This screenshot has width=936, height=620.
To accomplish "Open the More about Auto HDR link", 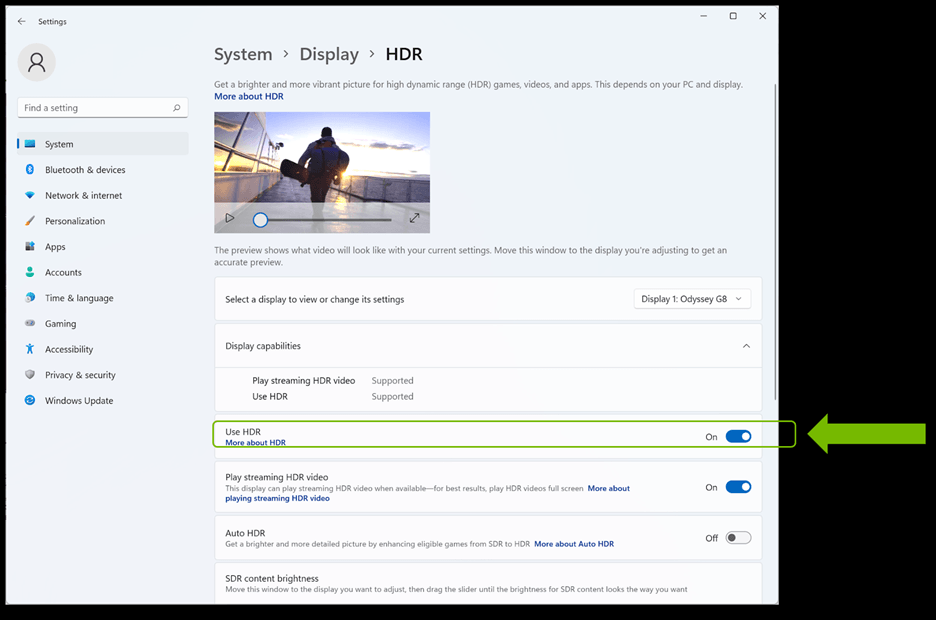I will (574, 544).
